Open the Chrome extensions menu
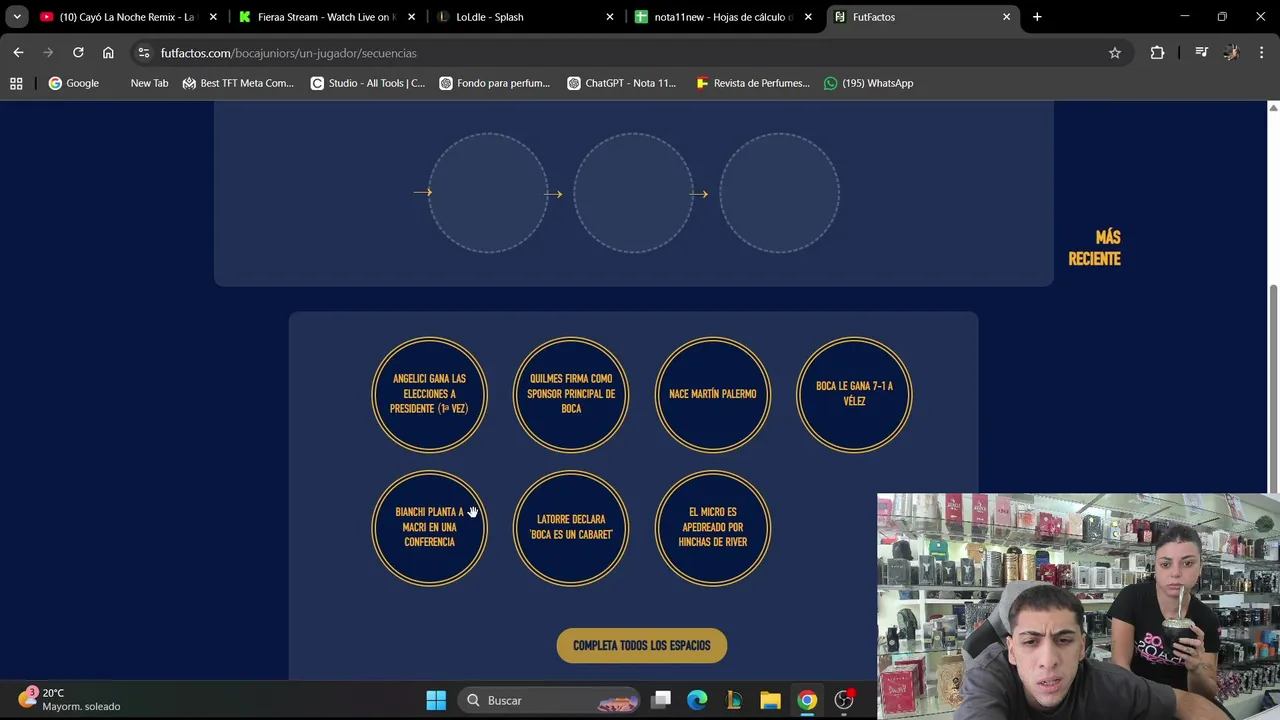Viewport: 1280px width, 720px height. tap(1157, 53)
